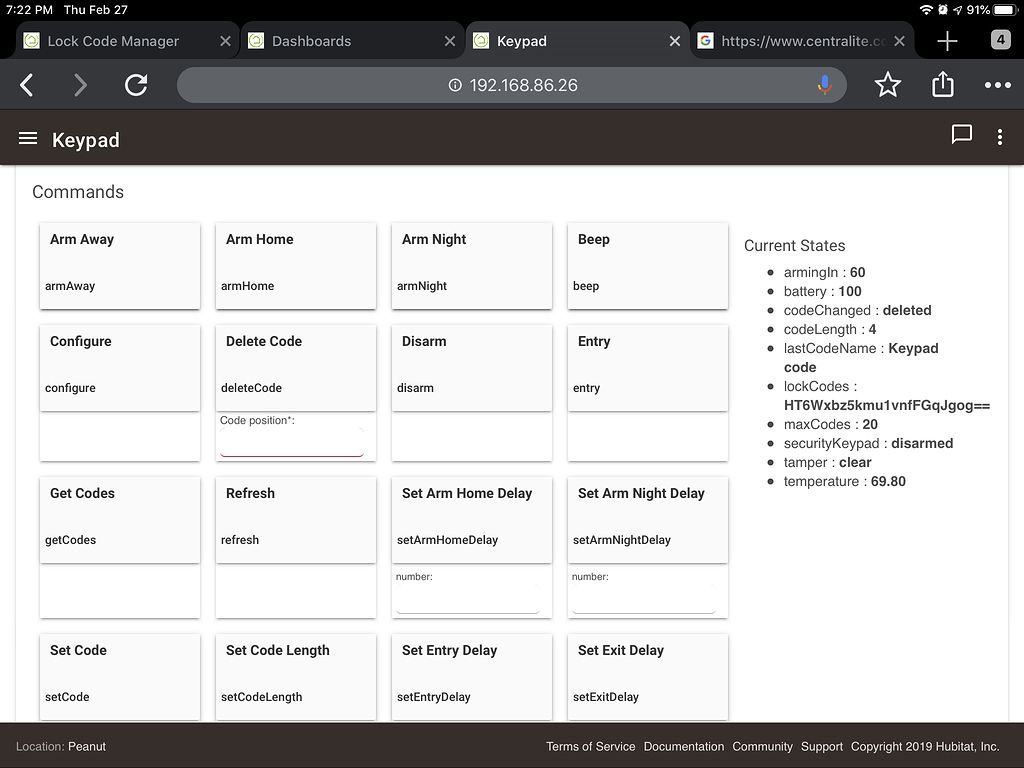Open the Support footer link
This screenshot has width=1024, height=768.
(822, 746)
